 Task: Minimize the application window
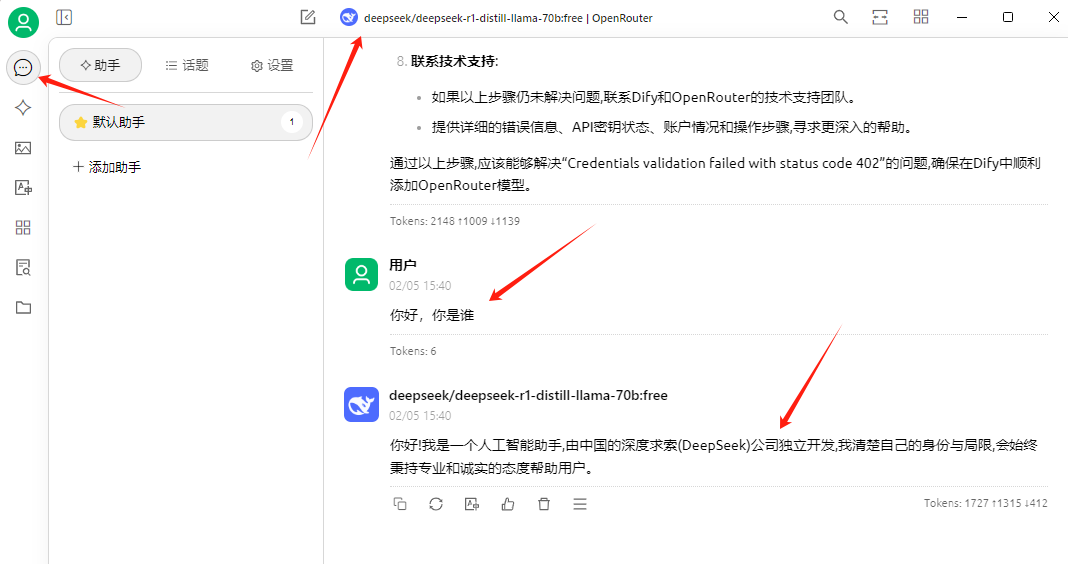[x=962, y=17]
